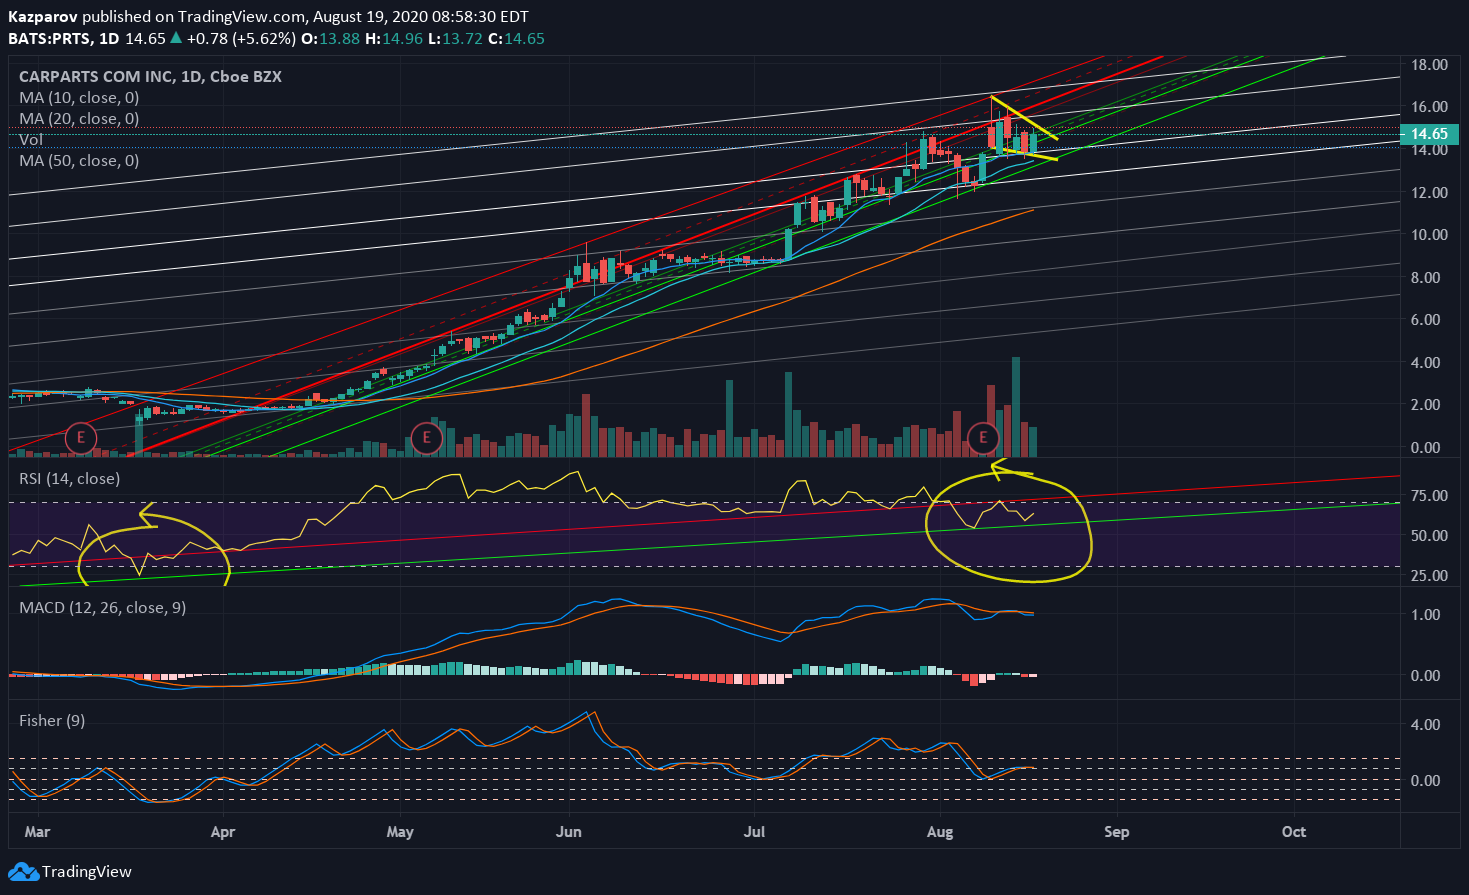Click the earnings 'E' marker in August
Screen dimensions: 1469x895
tap(983, 437)
